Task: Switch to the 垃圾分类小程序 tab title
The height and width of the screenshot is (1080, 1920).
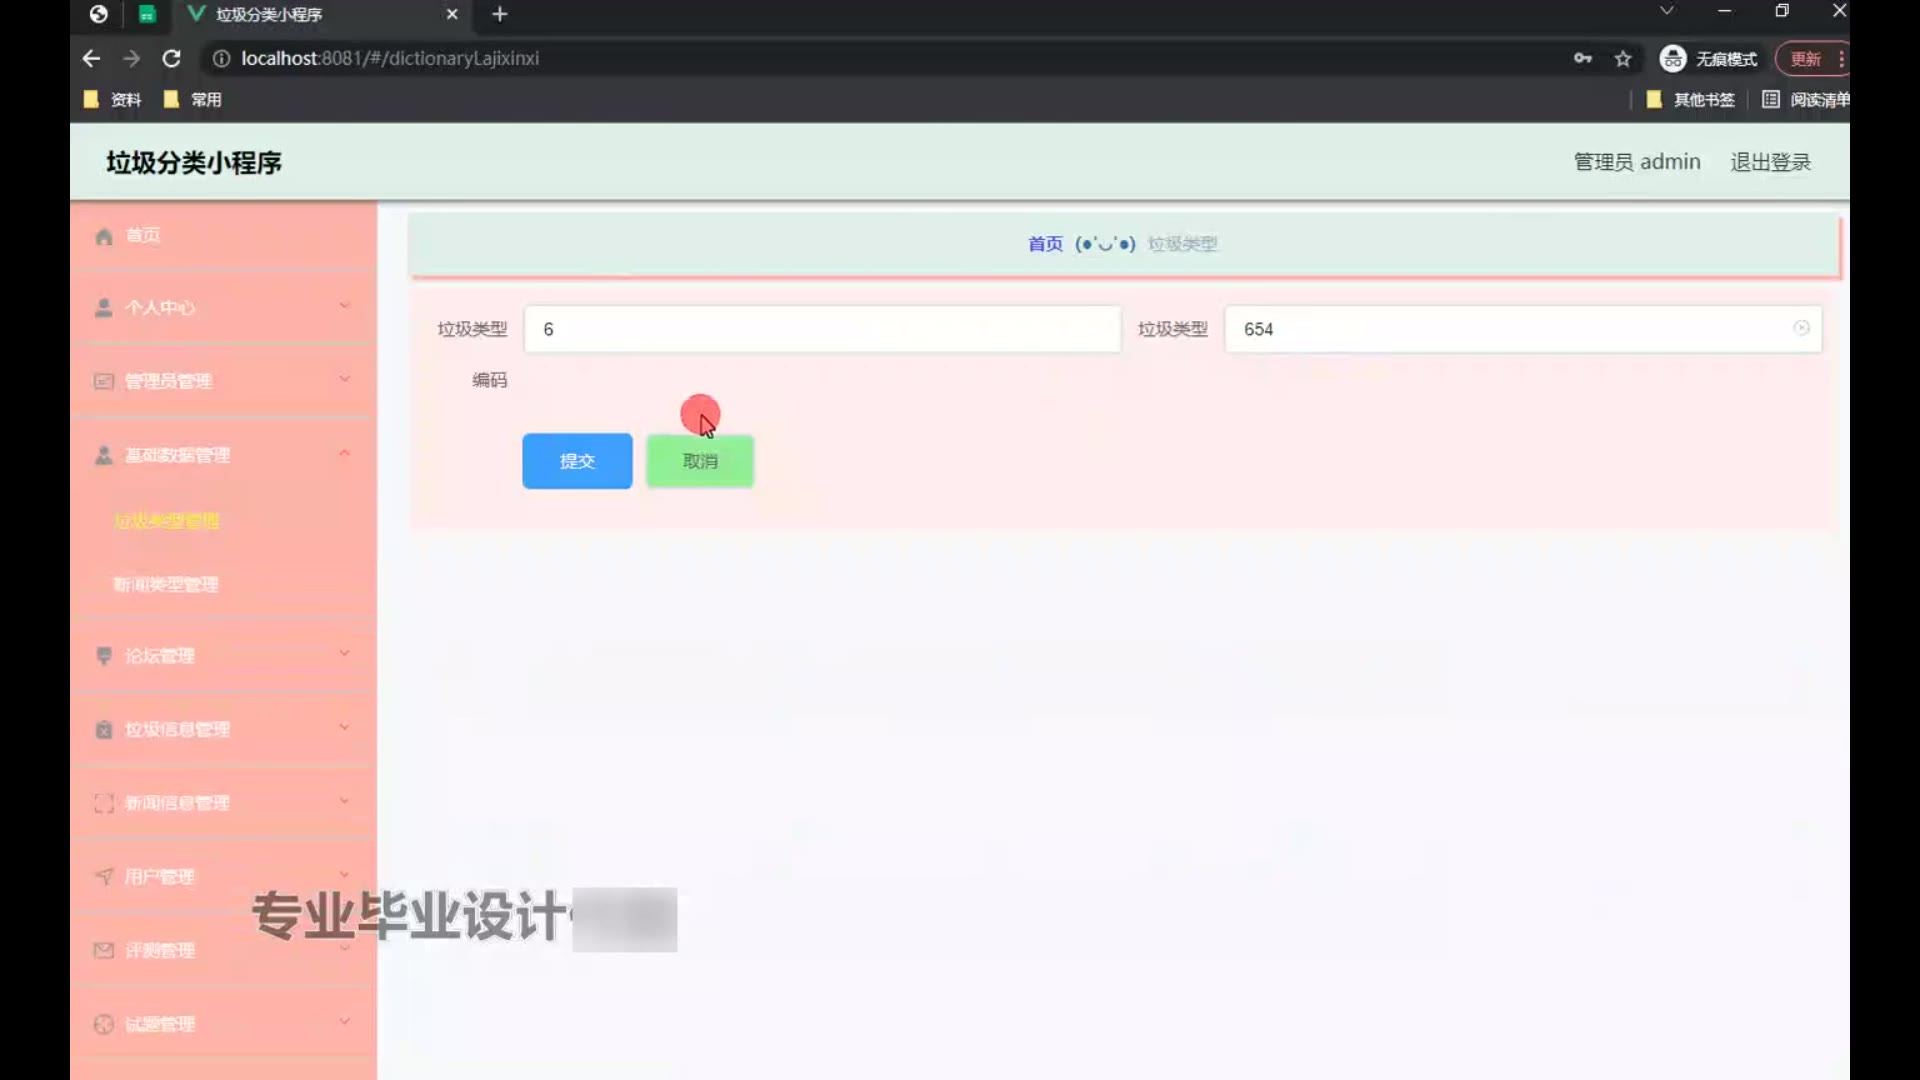Action: click(x=268, y=14)
